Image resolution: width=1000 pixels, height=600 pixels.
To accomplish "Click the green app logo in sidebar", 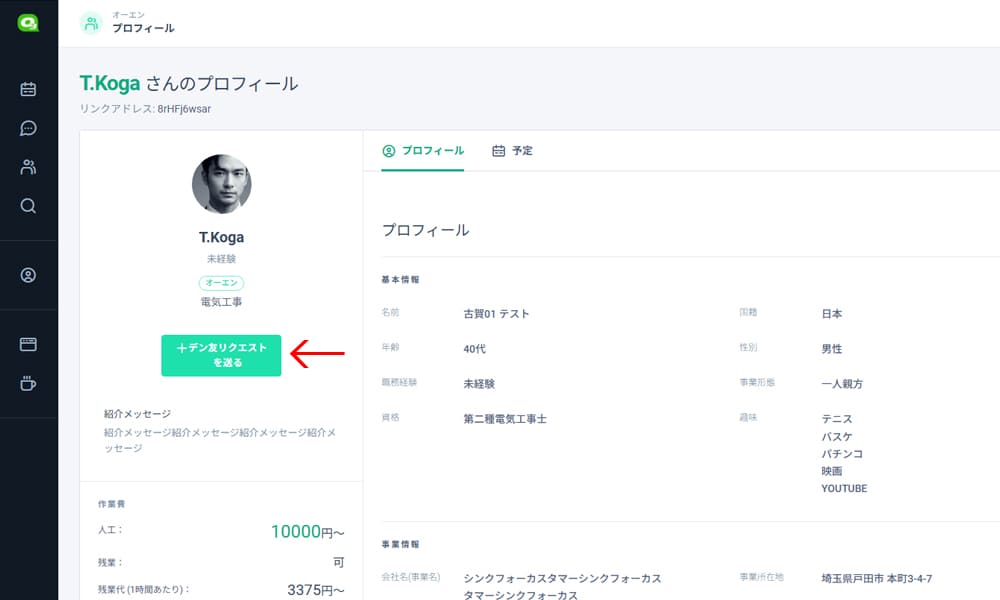I will coord(28,23).
